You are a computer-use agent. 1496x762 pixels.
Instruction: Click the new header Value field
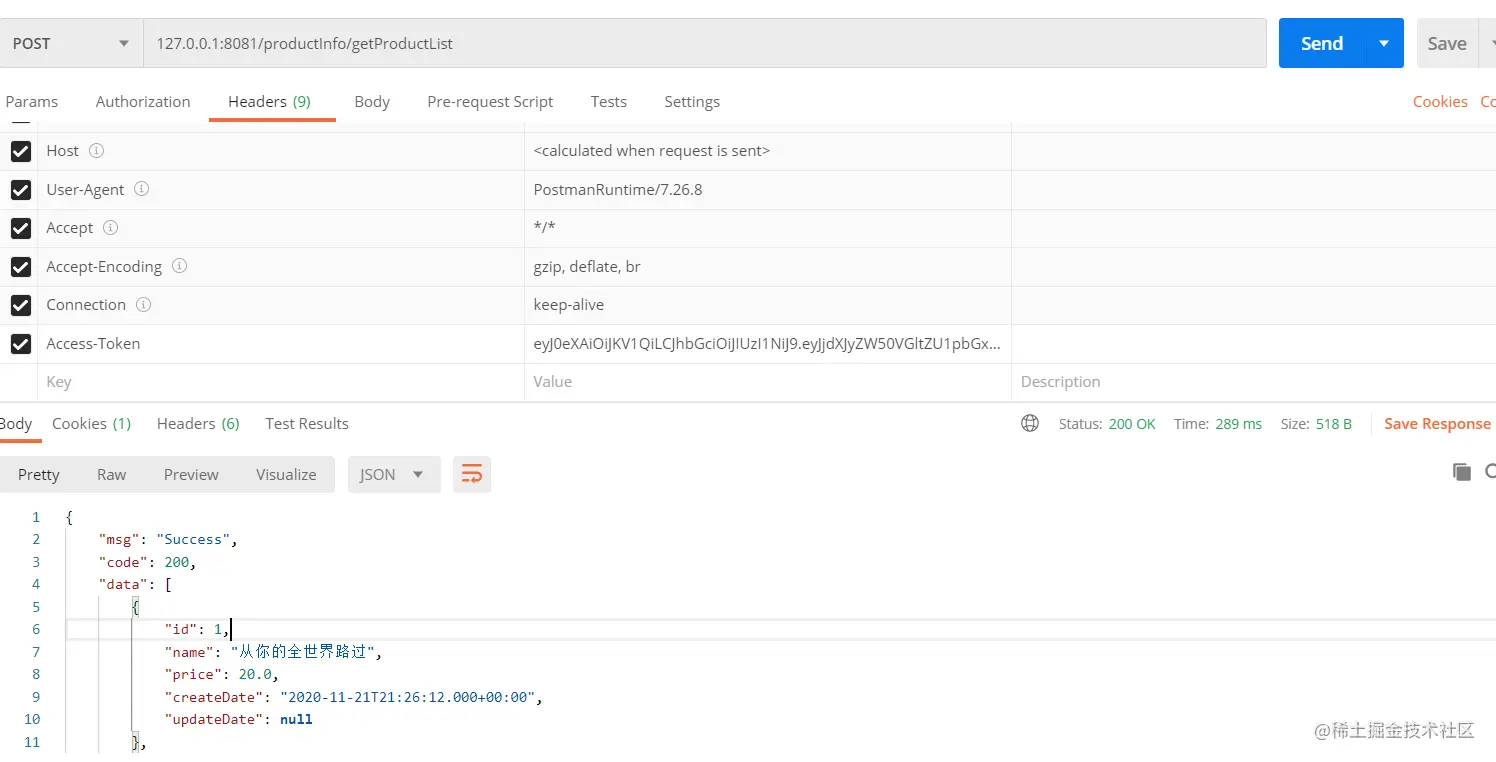767,382
